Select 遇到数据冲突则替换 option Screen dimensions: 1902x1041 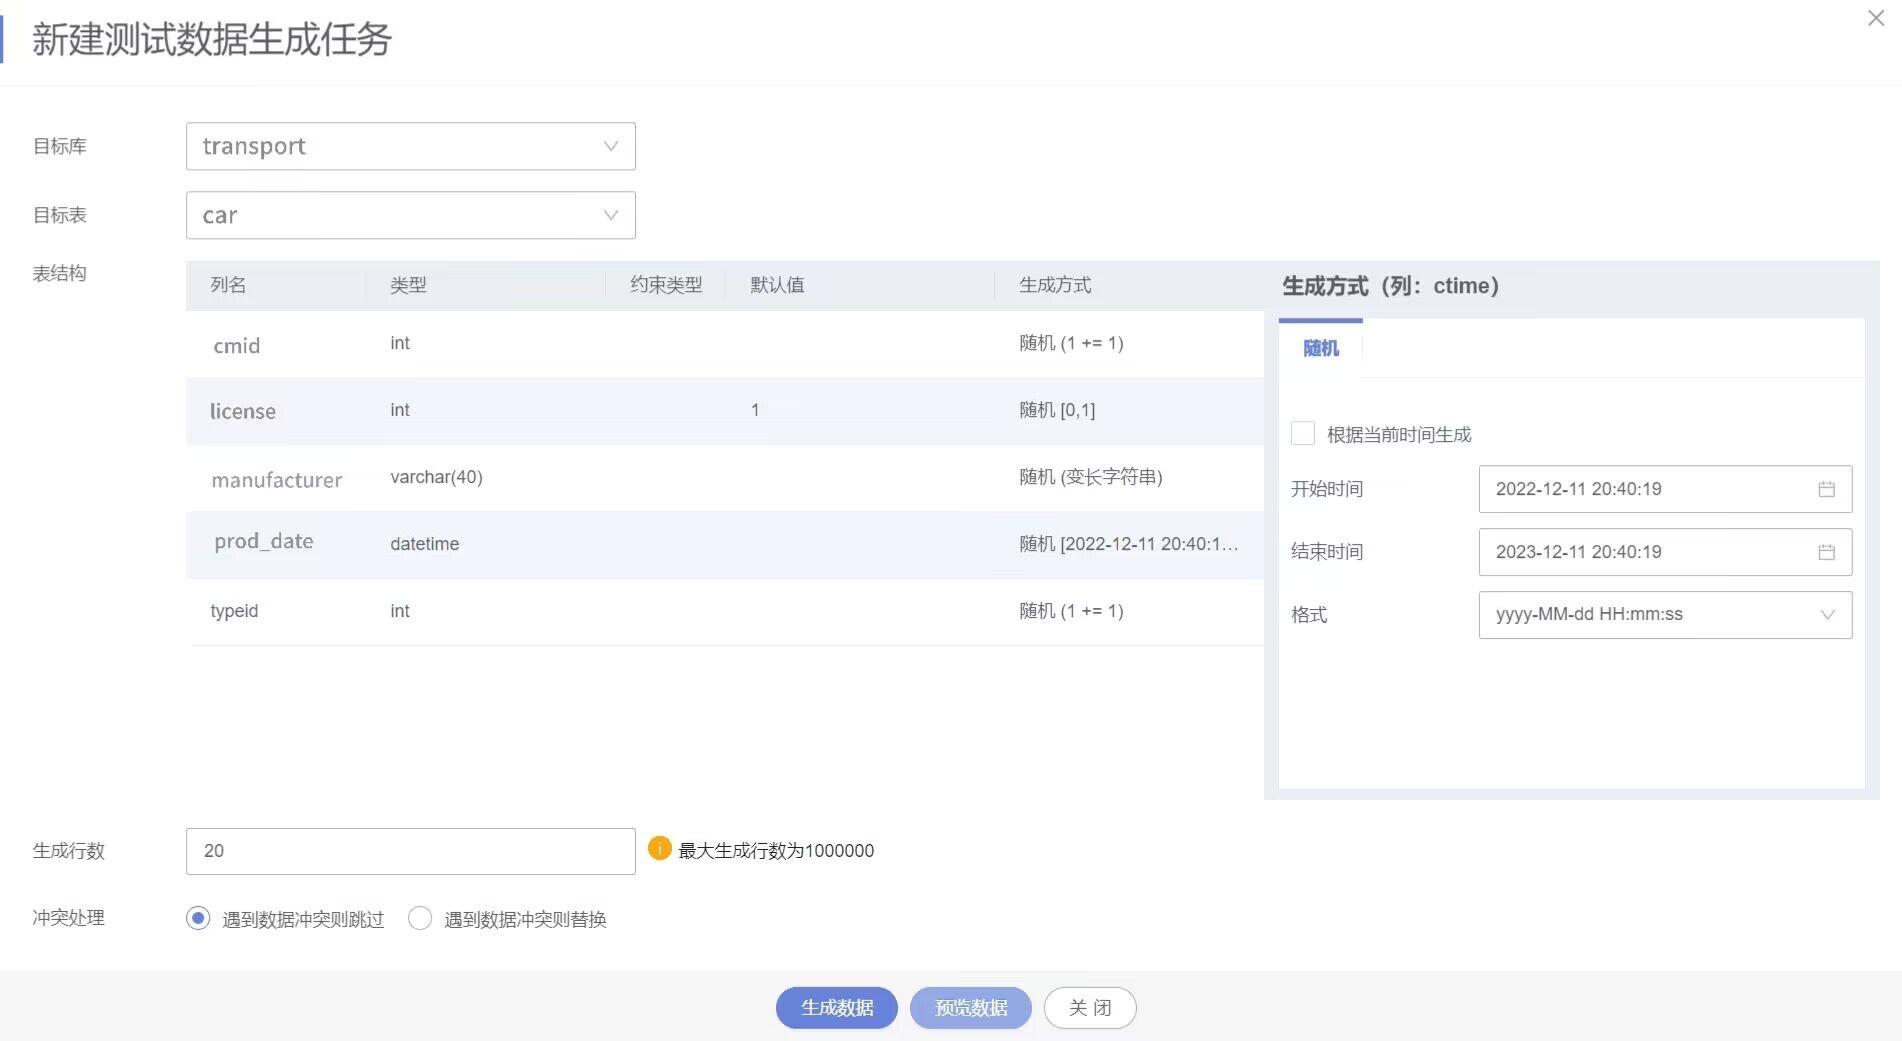tap(420, 918)
